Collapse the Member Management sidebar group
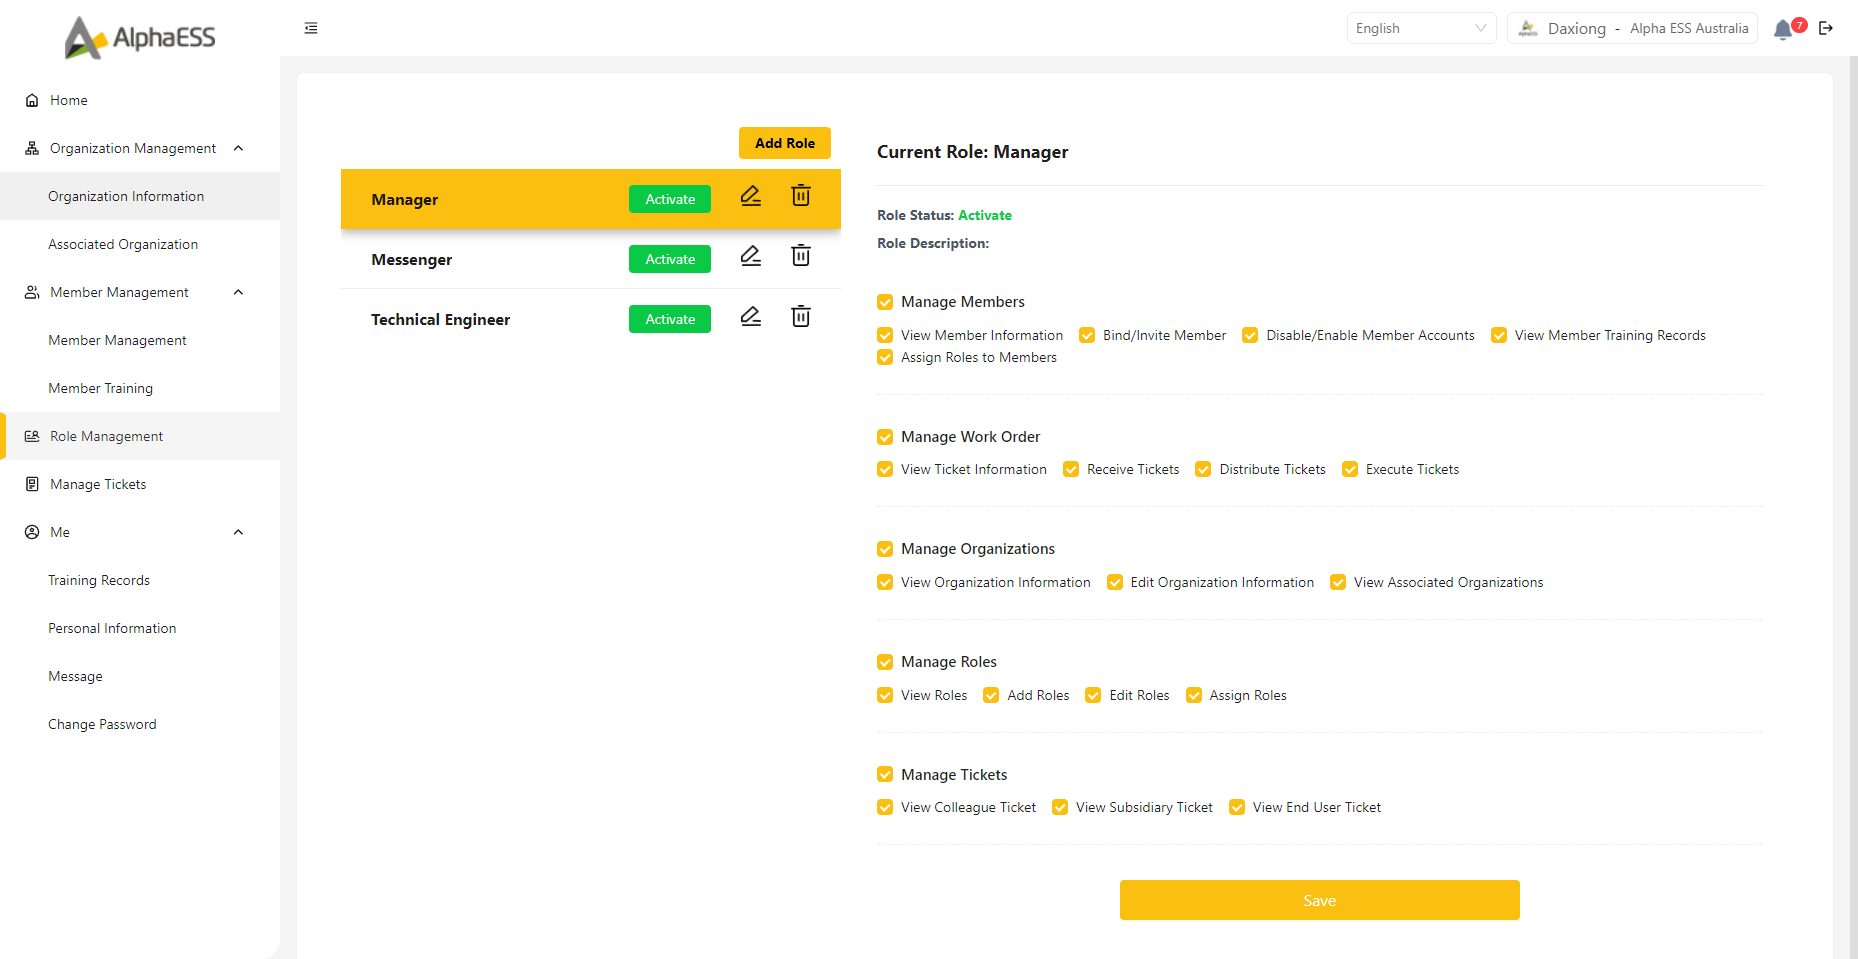Screen dimensions: 1858x959 point(238,292)
